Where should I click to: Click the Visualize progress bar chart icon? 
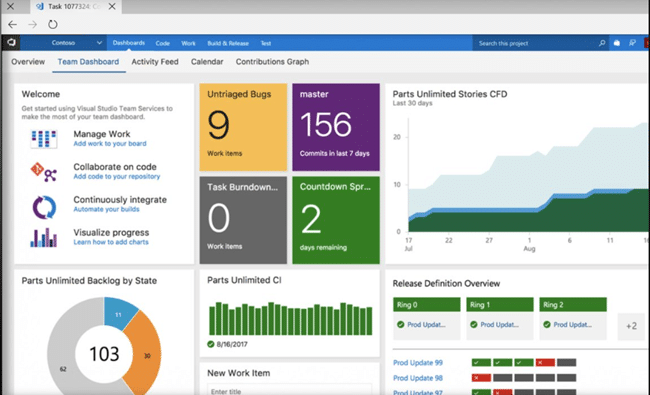(x=44, y=237)
